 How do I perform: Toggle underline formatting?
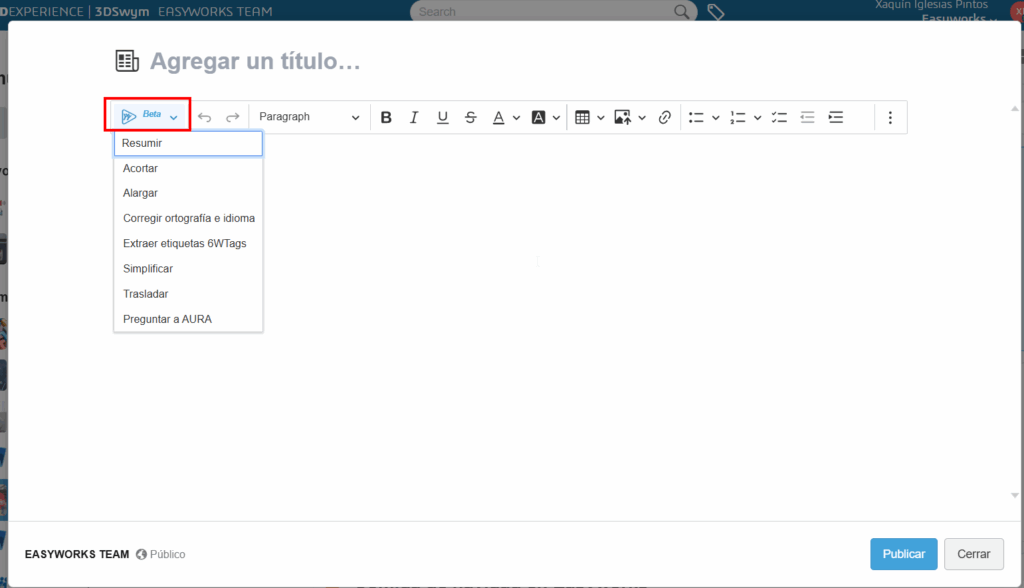pos(442,117)
